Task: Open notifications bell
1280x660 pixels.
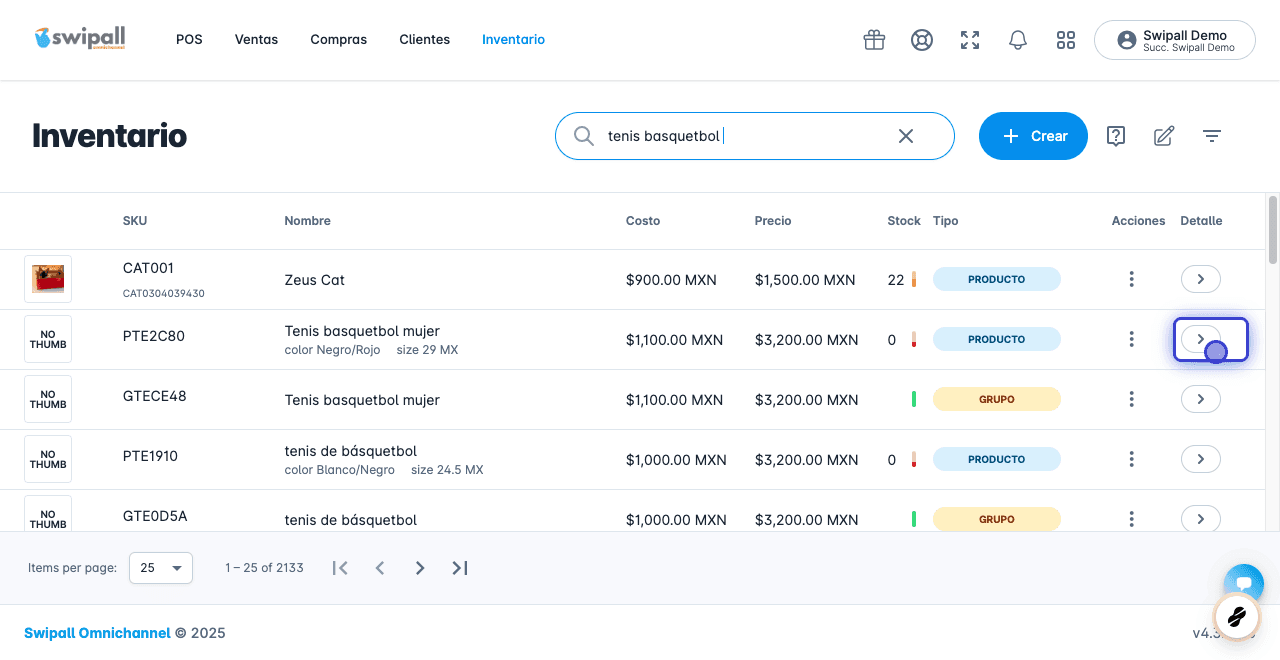Action: 1018,40
